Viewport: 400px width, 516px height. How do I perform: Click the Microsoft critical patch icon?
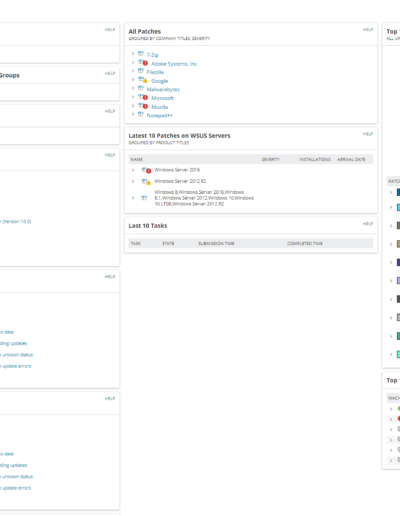click(x=143, y=97)
